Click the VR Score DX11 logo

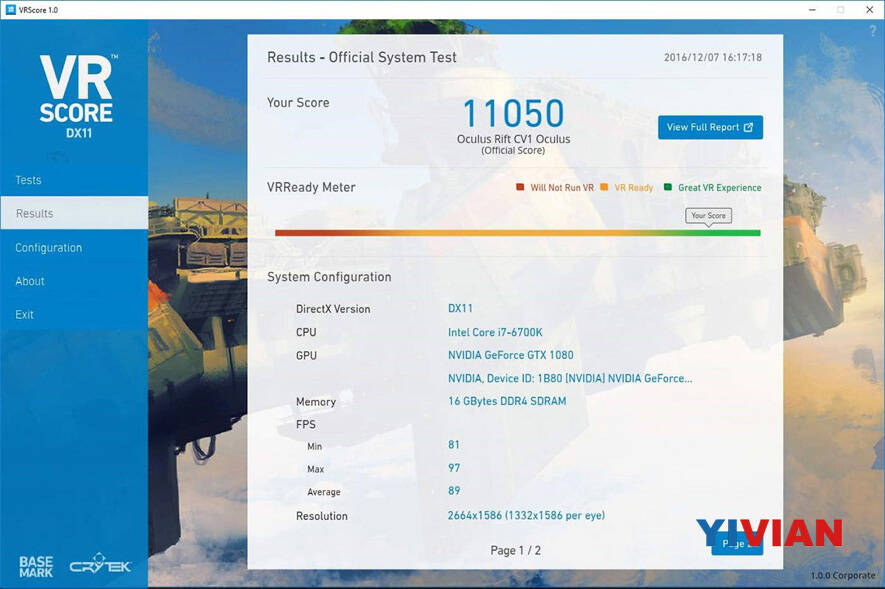[78, 96]
